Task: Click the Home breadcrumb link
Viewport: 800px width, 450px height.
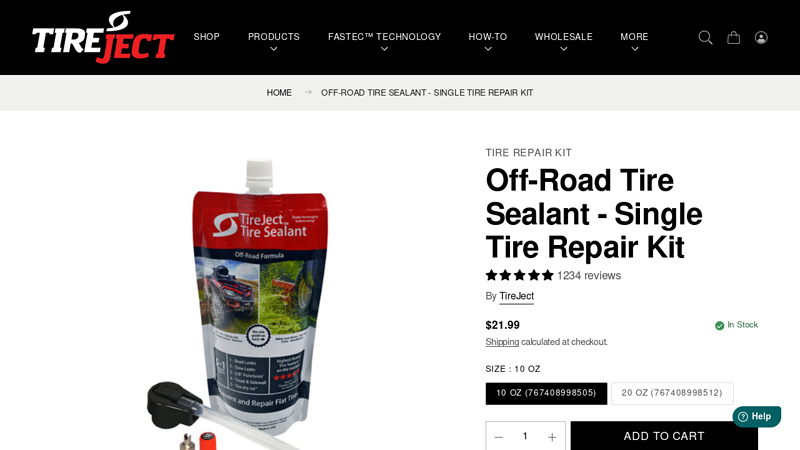Action: pyautogui.click(x=279, y=92)
